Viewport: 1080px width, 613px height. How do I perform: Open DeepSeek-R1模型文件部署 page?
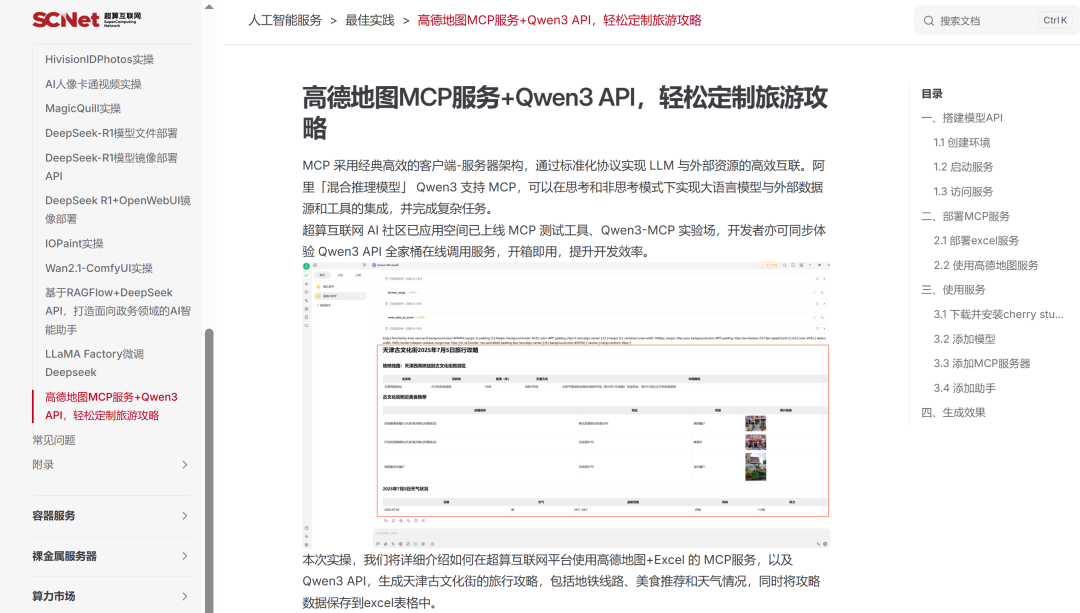click(111, 133)
